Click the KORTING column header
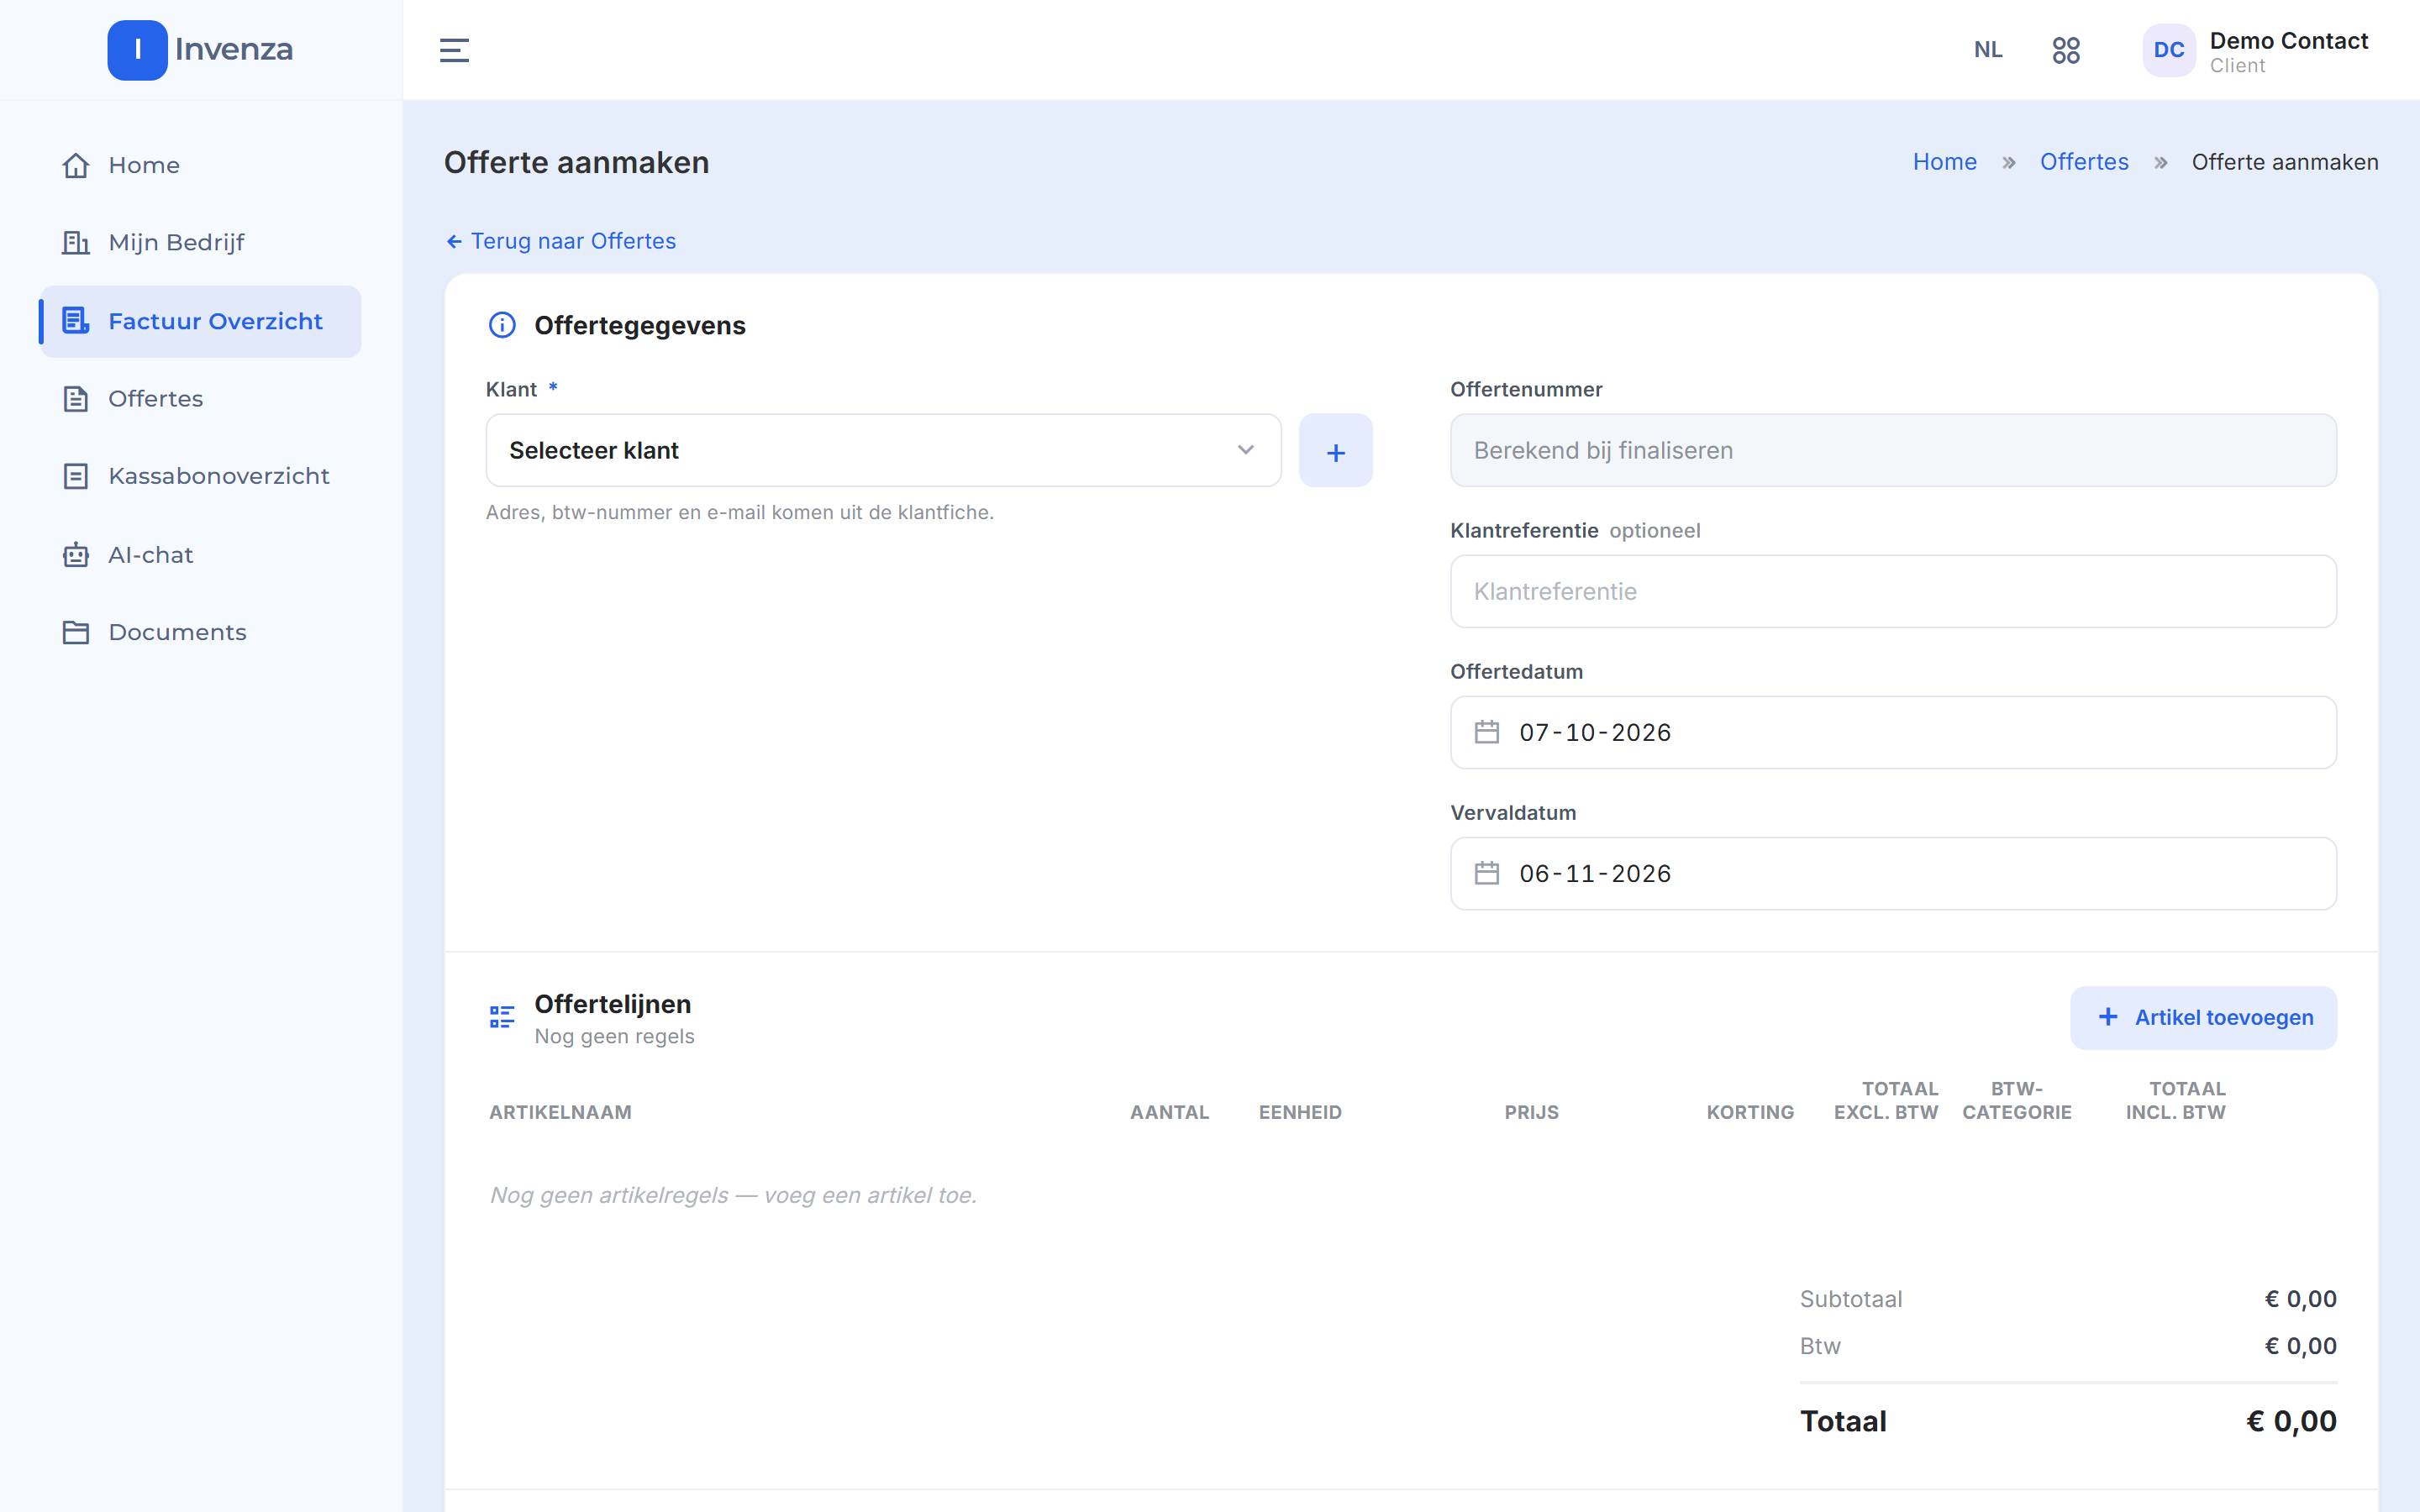 pyautogui.click(x=1750, y=1112)
